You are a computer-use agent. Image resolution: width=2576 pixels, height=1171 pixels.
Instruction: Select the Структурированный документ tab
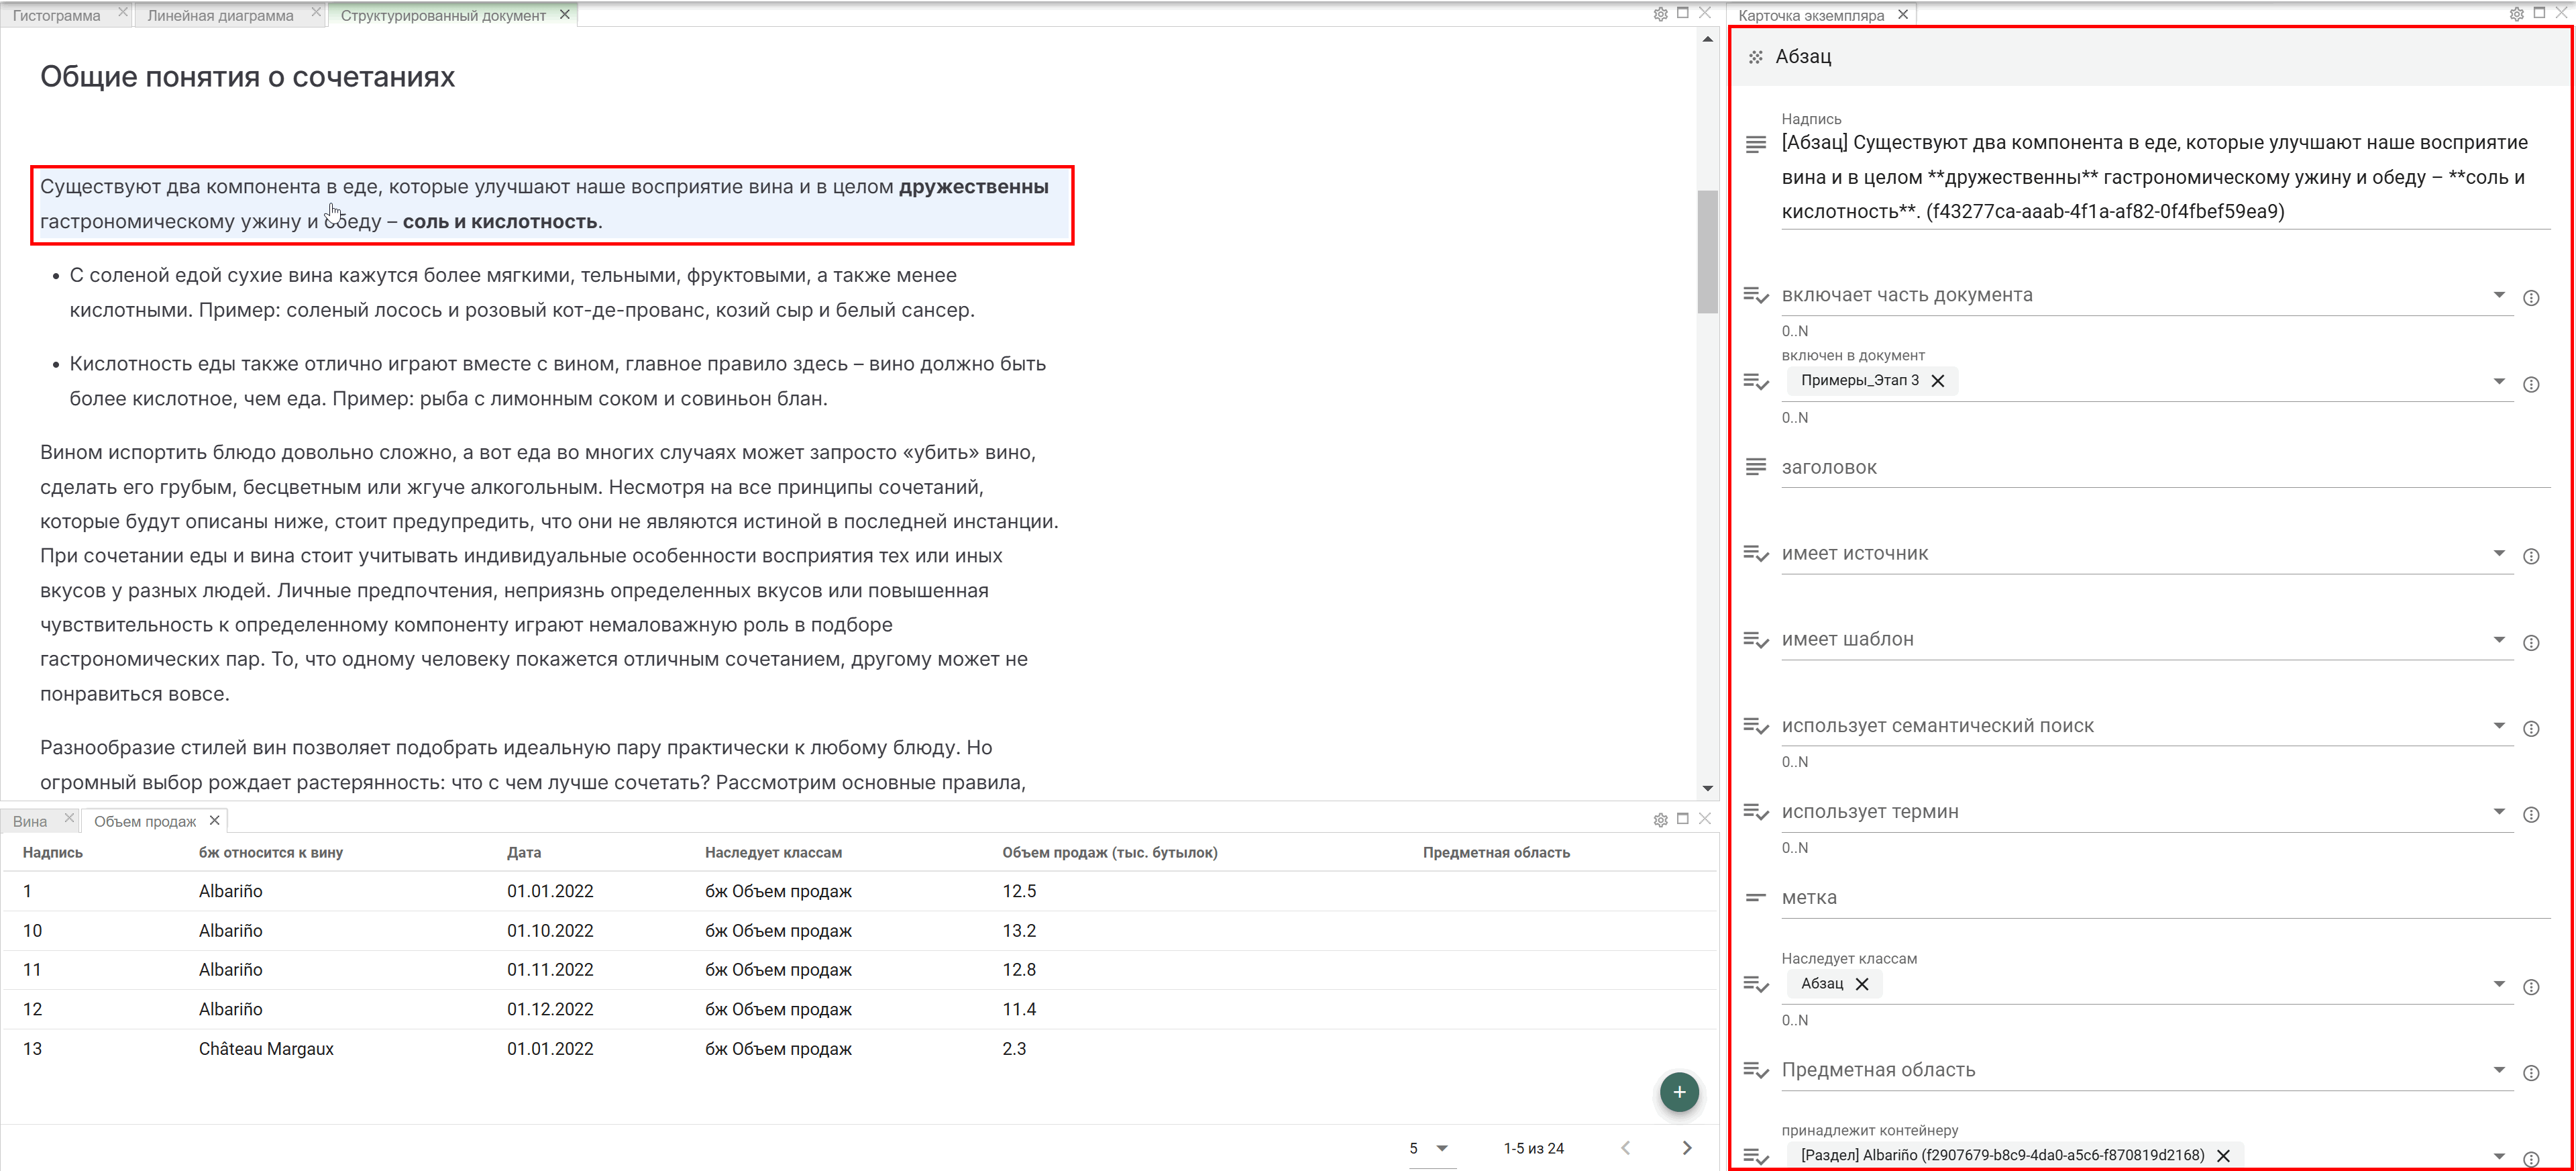443,15
